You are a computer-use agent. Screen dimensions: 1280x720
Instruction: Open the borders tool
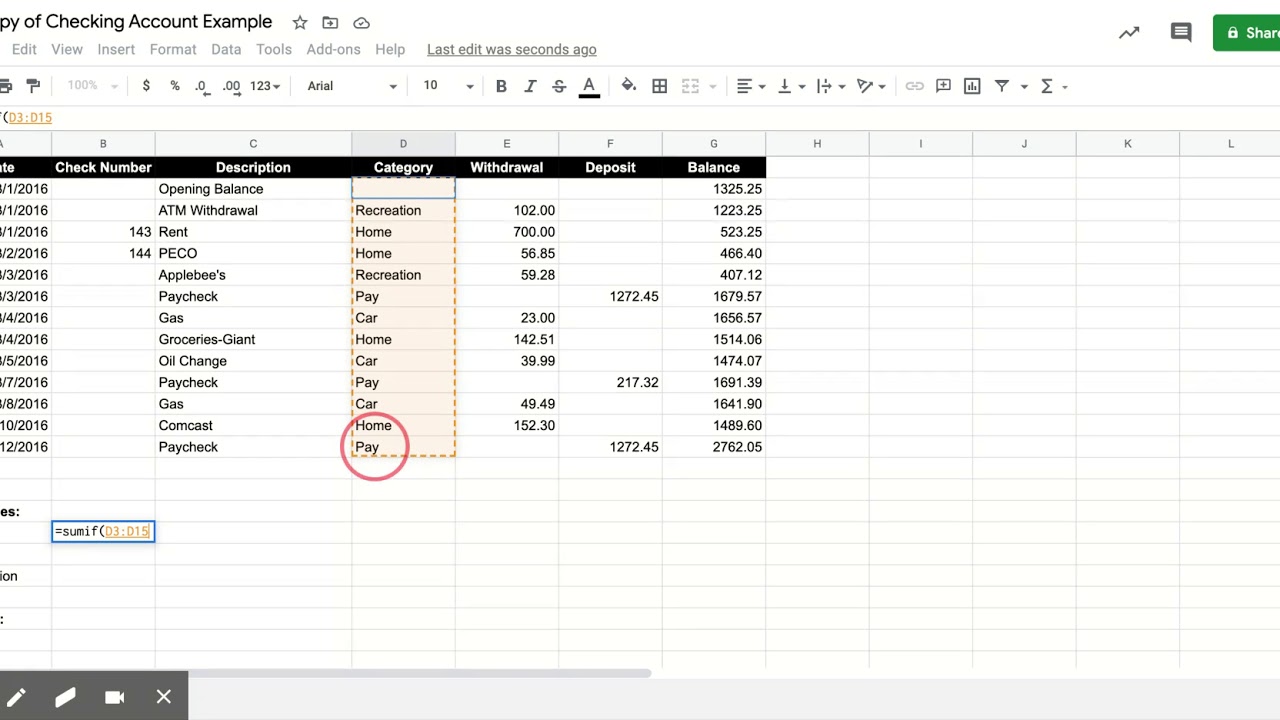pyautogui.click(x=660, y=86)
